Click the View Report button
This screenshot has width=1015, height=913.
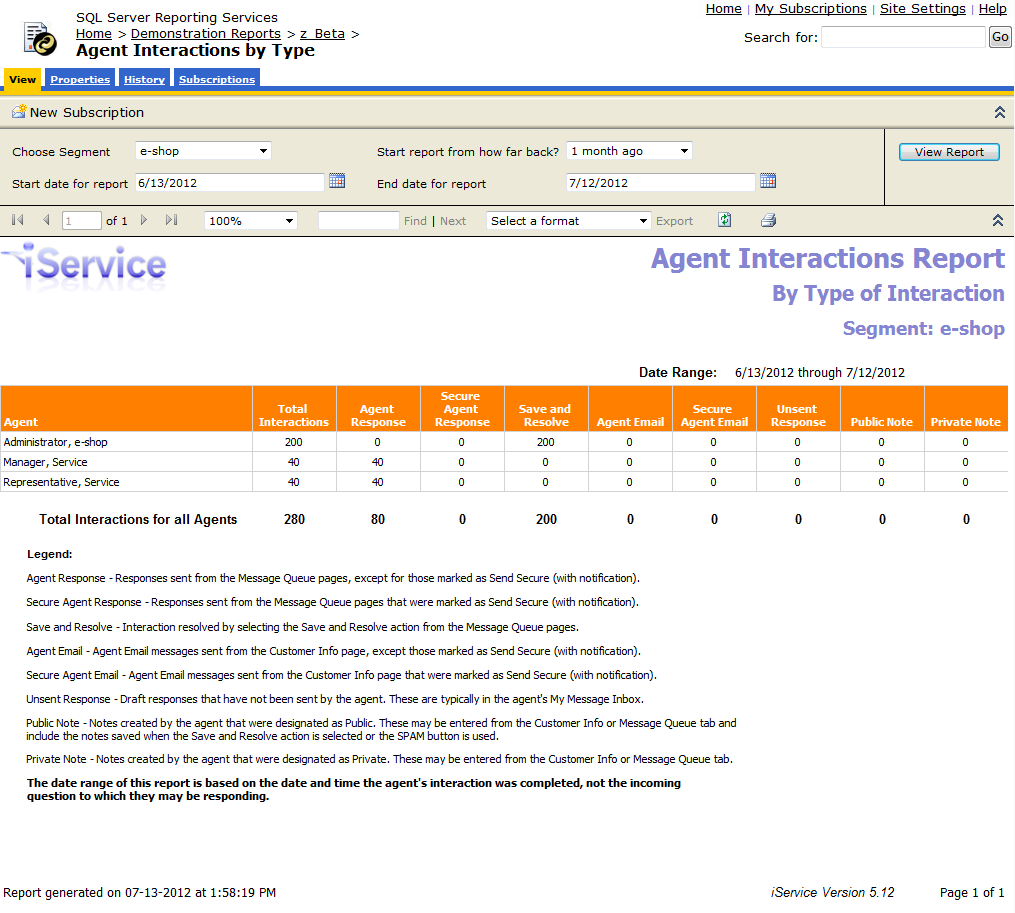pyautogui.click(x=949, y=152)
